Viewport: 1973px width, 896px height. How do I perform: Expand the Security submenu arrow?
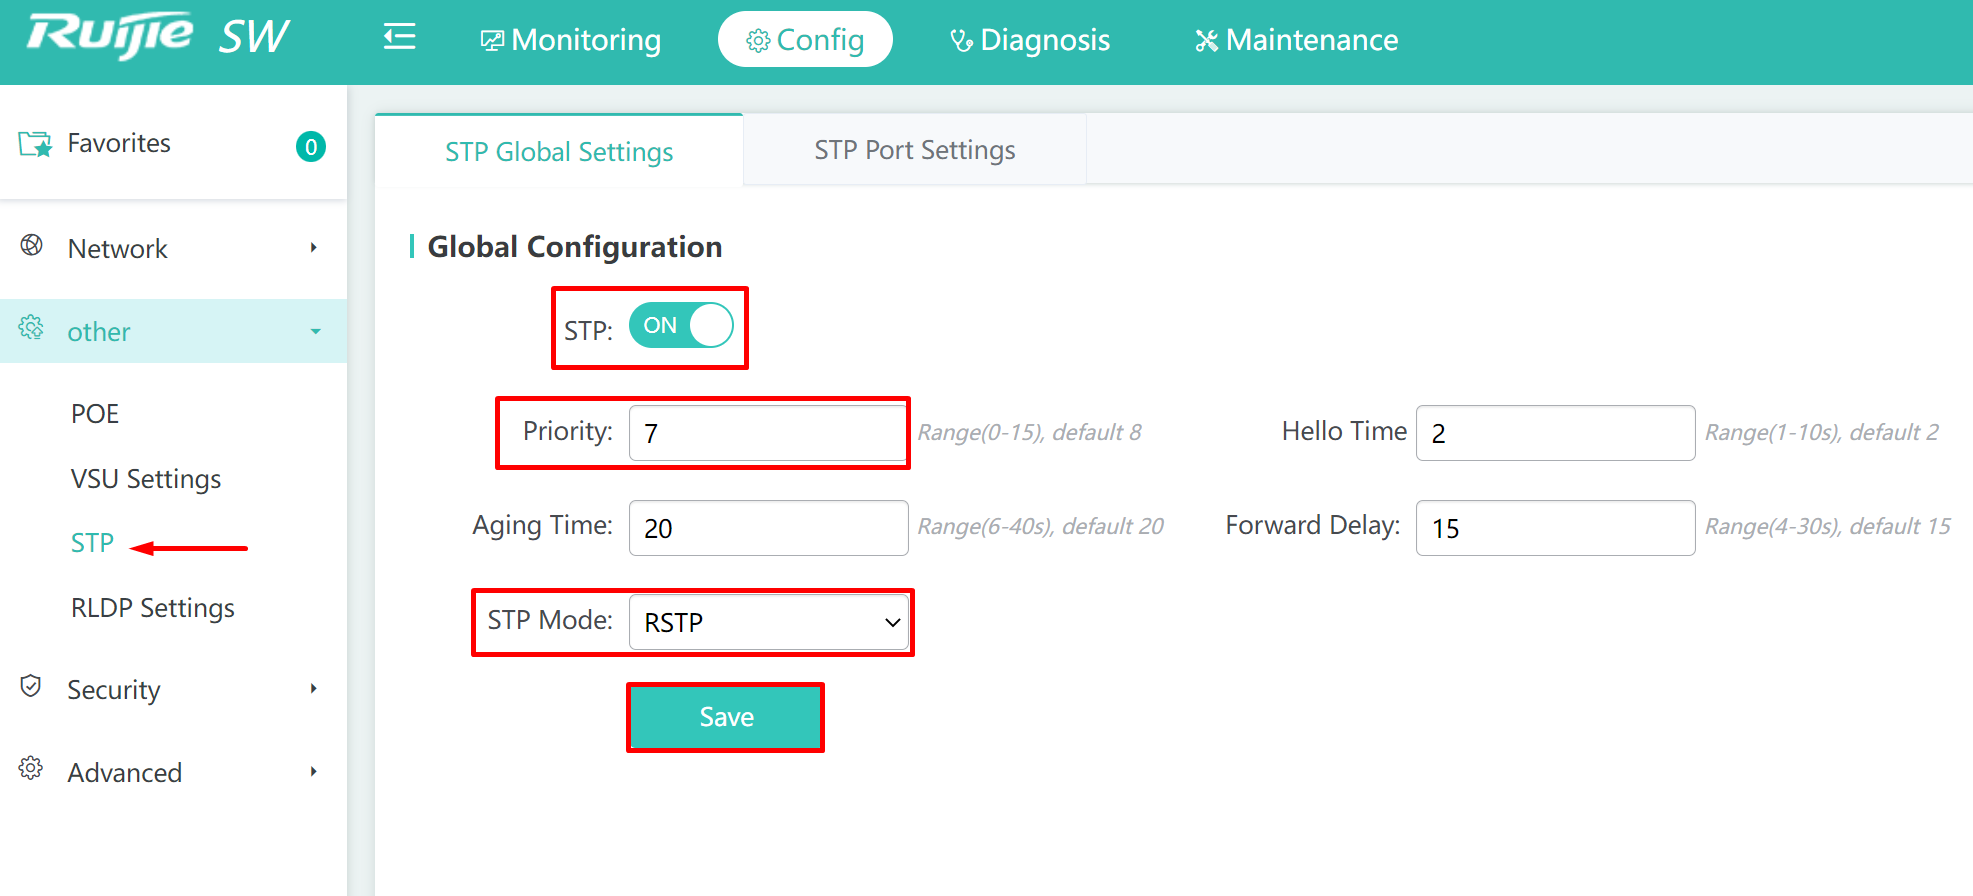pyautogui.click(x=314, y=688)
